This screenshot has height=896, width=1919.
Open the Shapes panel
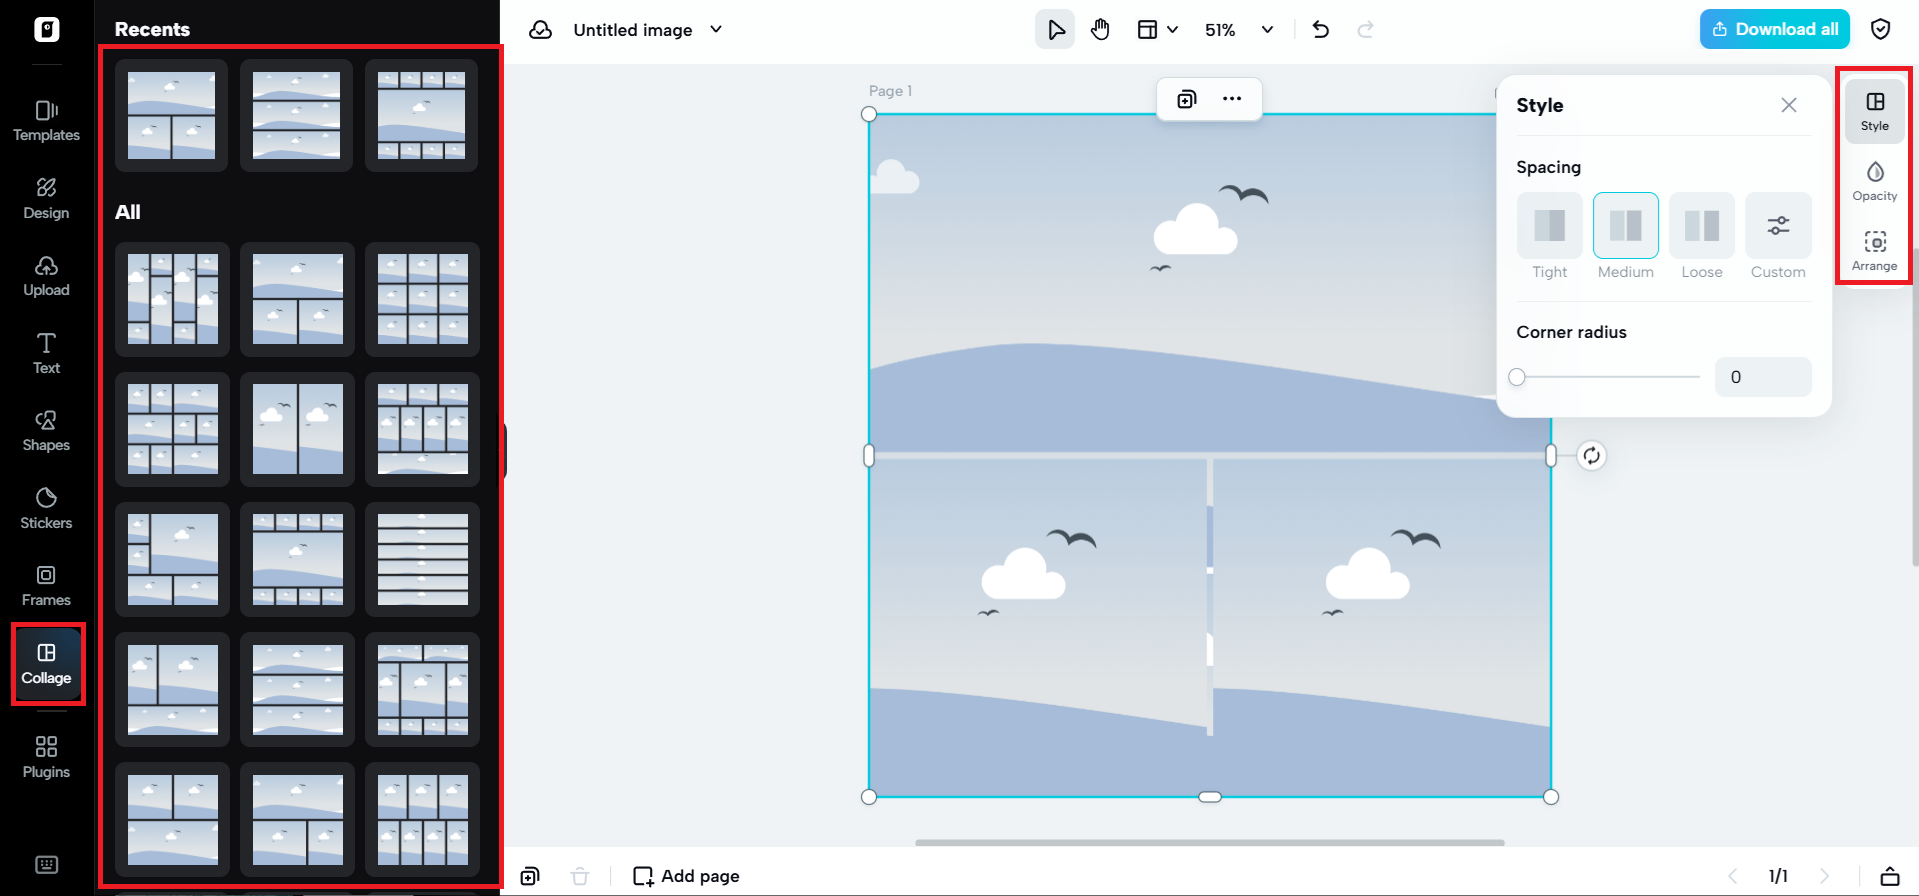46,431
